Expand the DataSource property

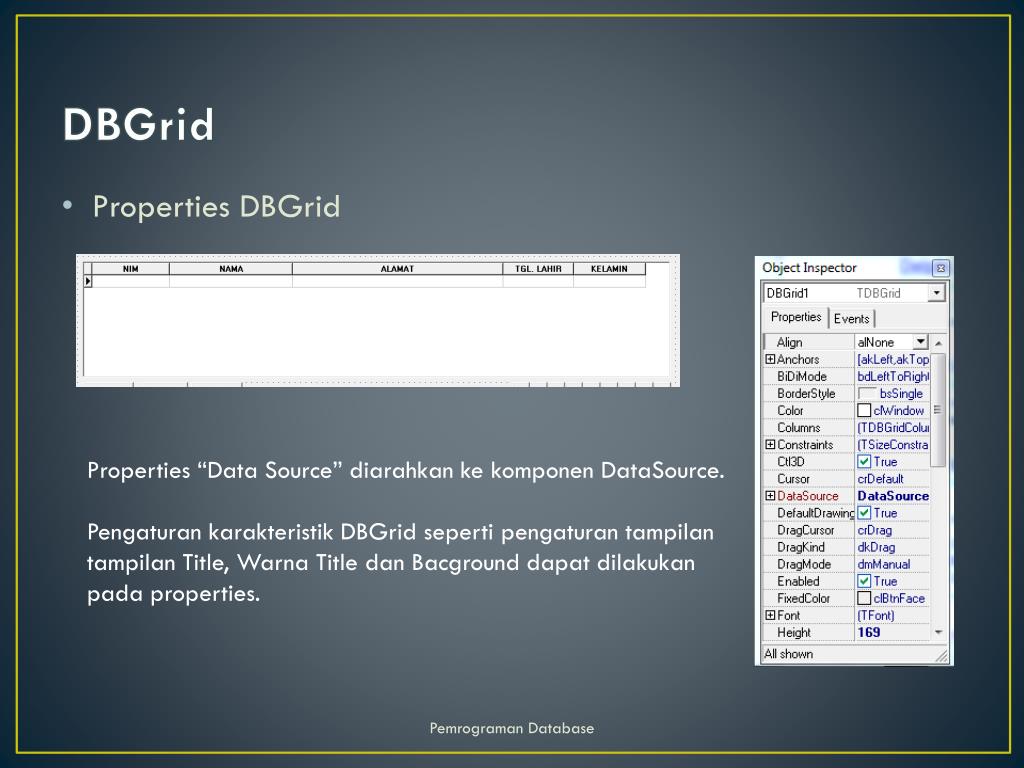[x=770, y=496]
